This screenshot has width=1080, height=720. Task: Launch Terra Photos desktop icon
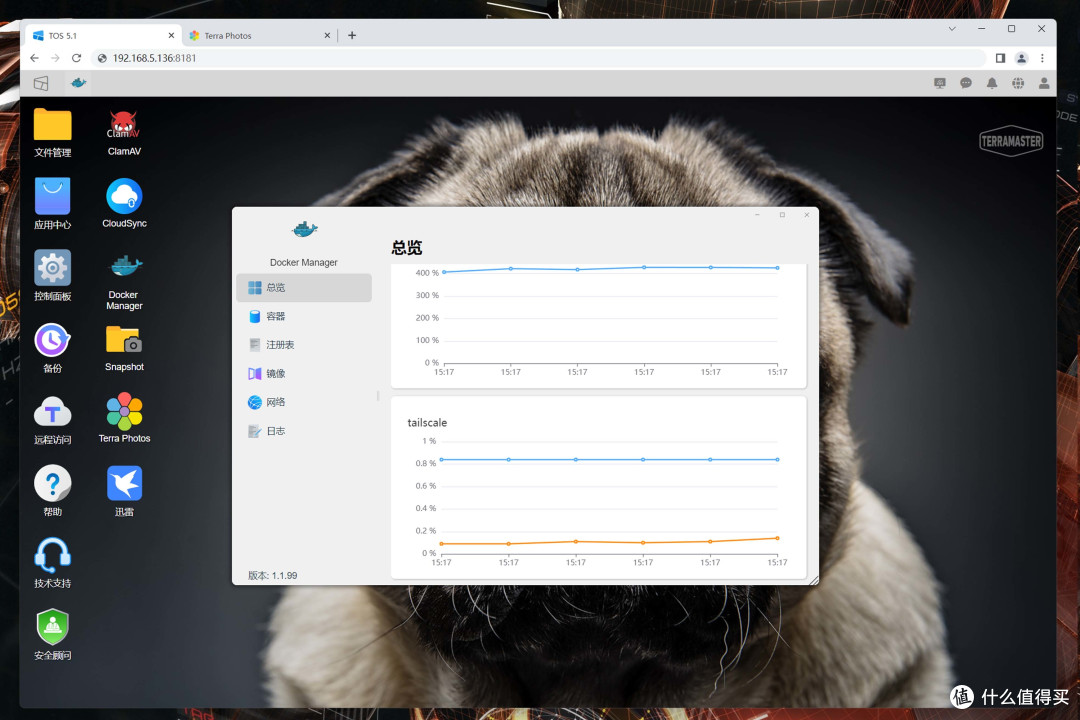click(124, 418)
